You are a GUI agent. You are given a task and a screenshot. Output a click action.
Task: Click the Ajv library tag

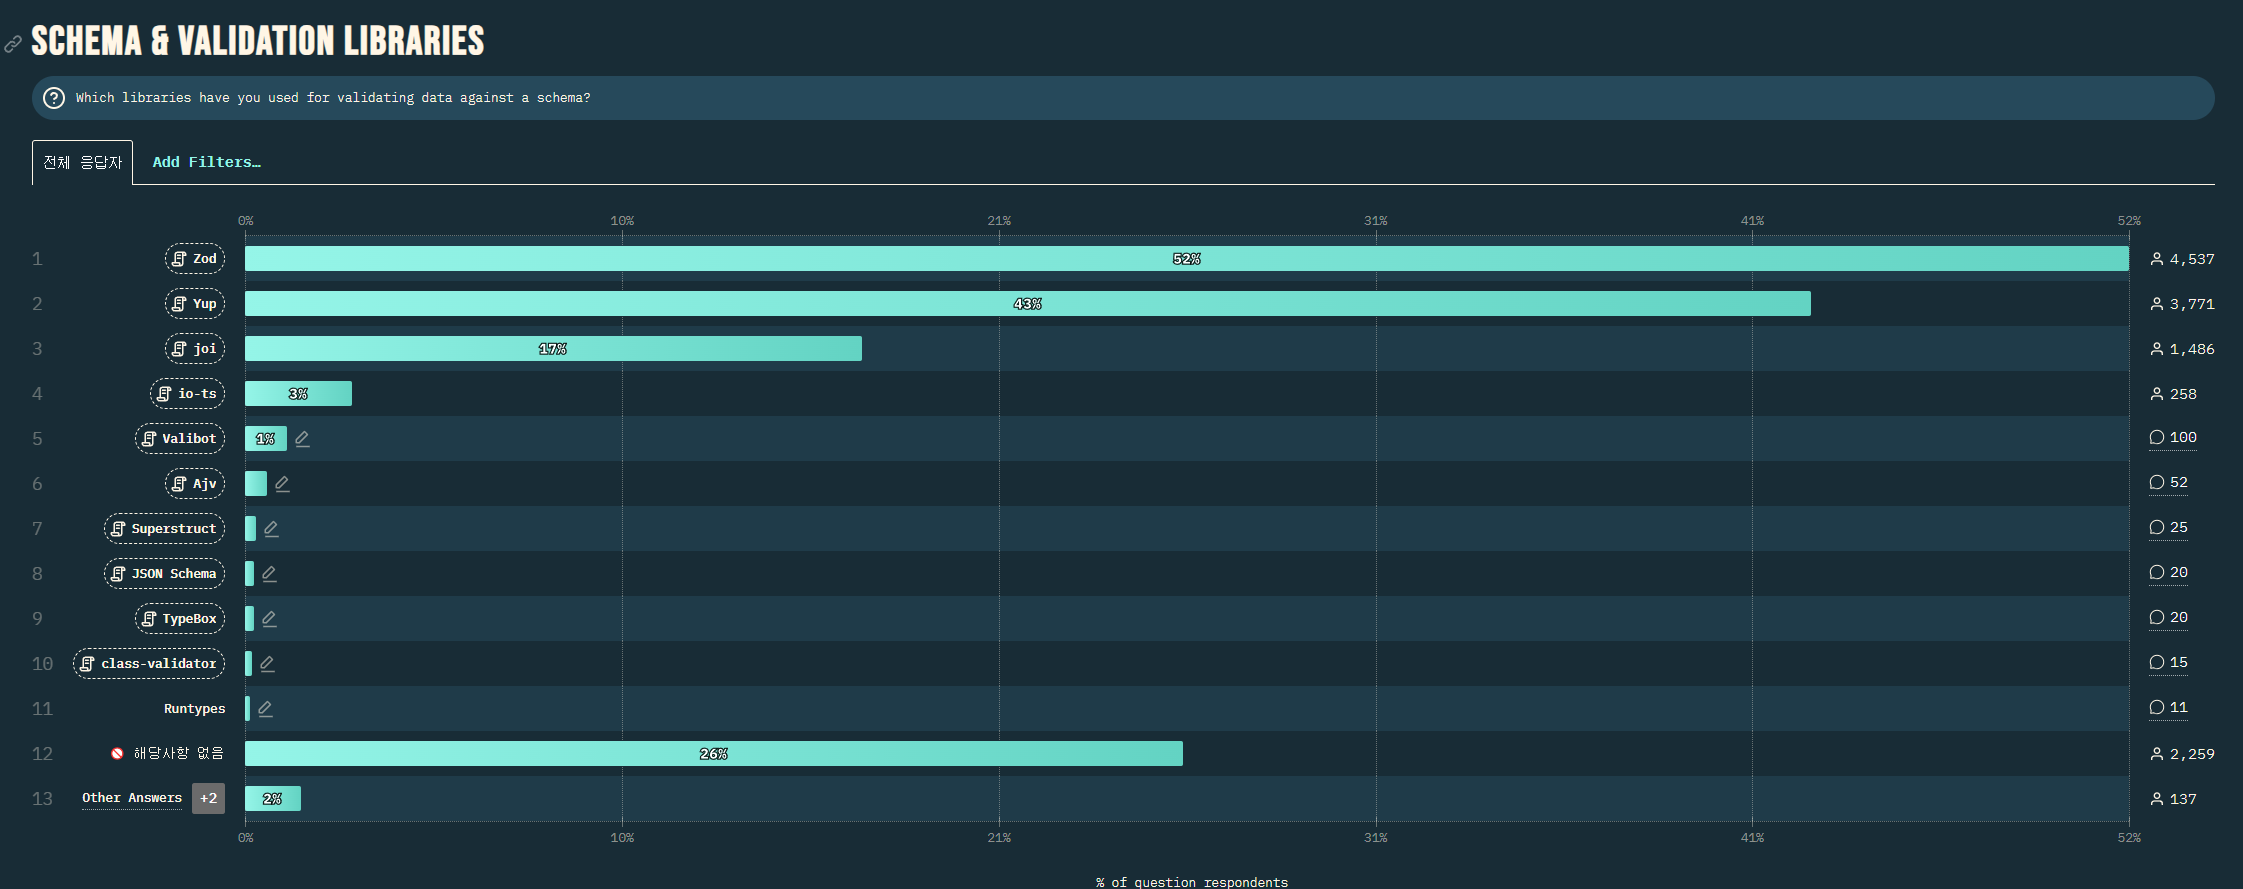[x=195, y=484]
